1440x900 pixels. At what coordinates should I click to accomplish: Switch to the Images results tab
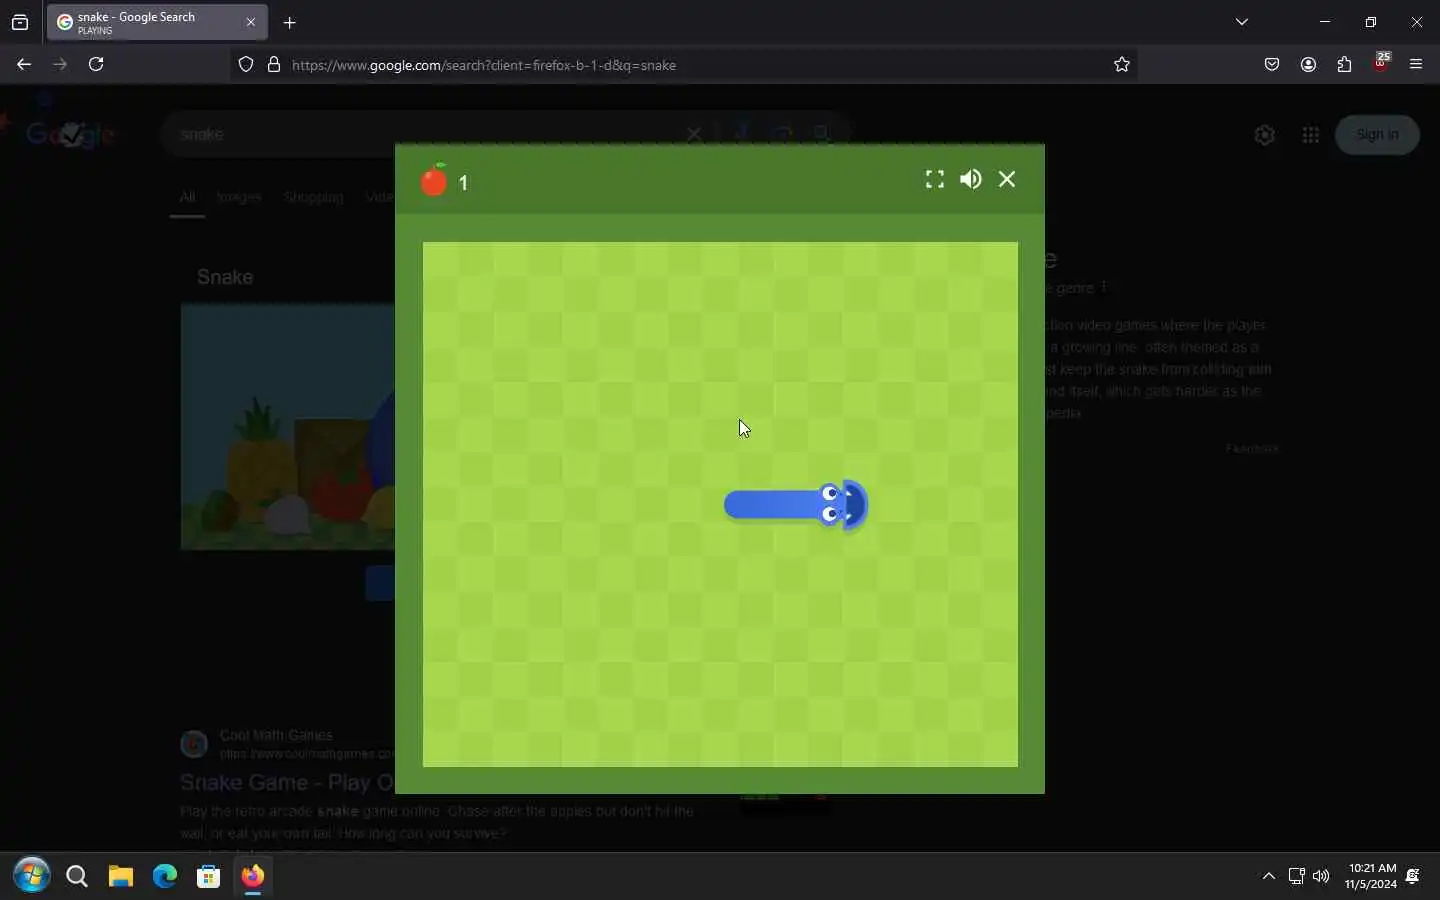[239, 197]
